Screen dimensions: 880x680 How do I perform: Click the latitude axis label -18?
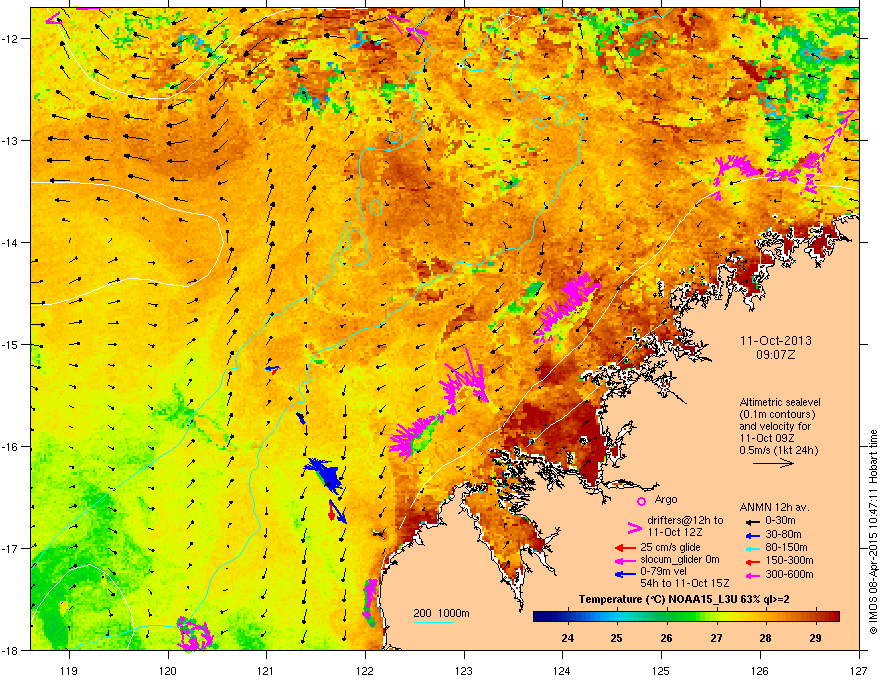(11, 650)
